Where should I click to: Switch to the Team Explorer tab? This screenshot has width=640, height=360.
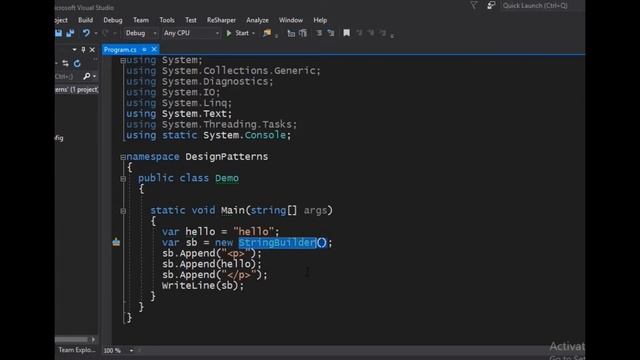coord(77,350)
